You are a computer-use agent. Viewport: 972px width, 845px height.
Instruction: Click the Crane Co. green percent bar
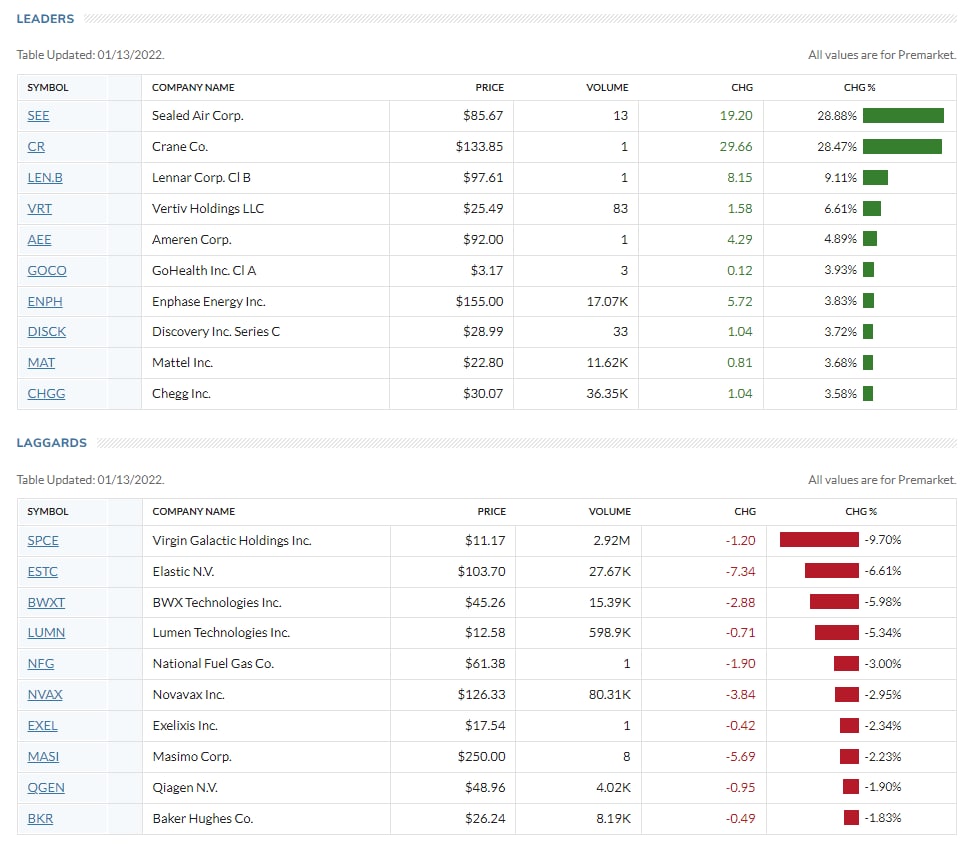pyautogui.click(x=902, y=147)
